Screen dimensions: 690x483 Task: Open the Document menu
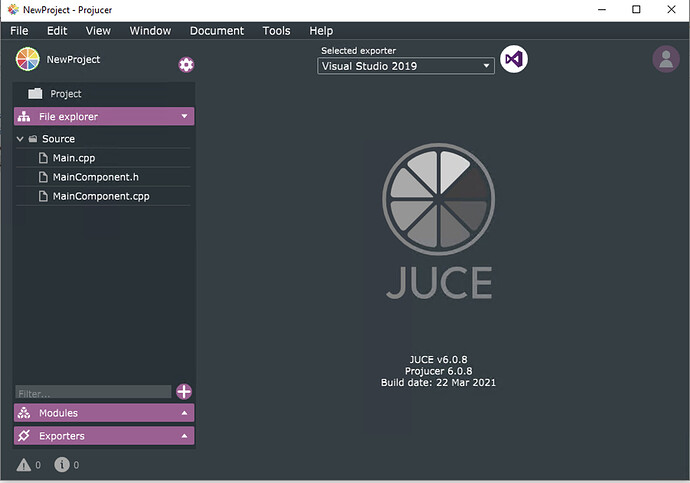[217, 31]
